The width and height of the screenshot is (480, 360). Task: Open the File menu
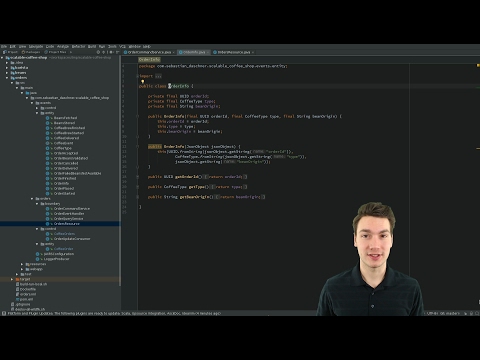pyautogui.click(x=4, y=46)
